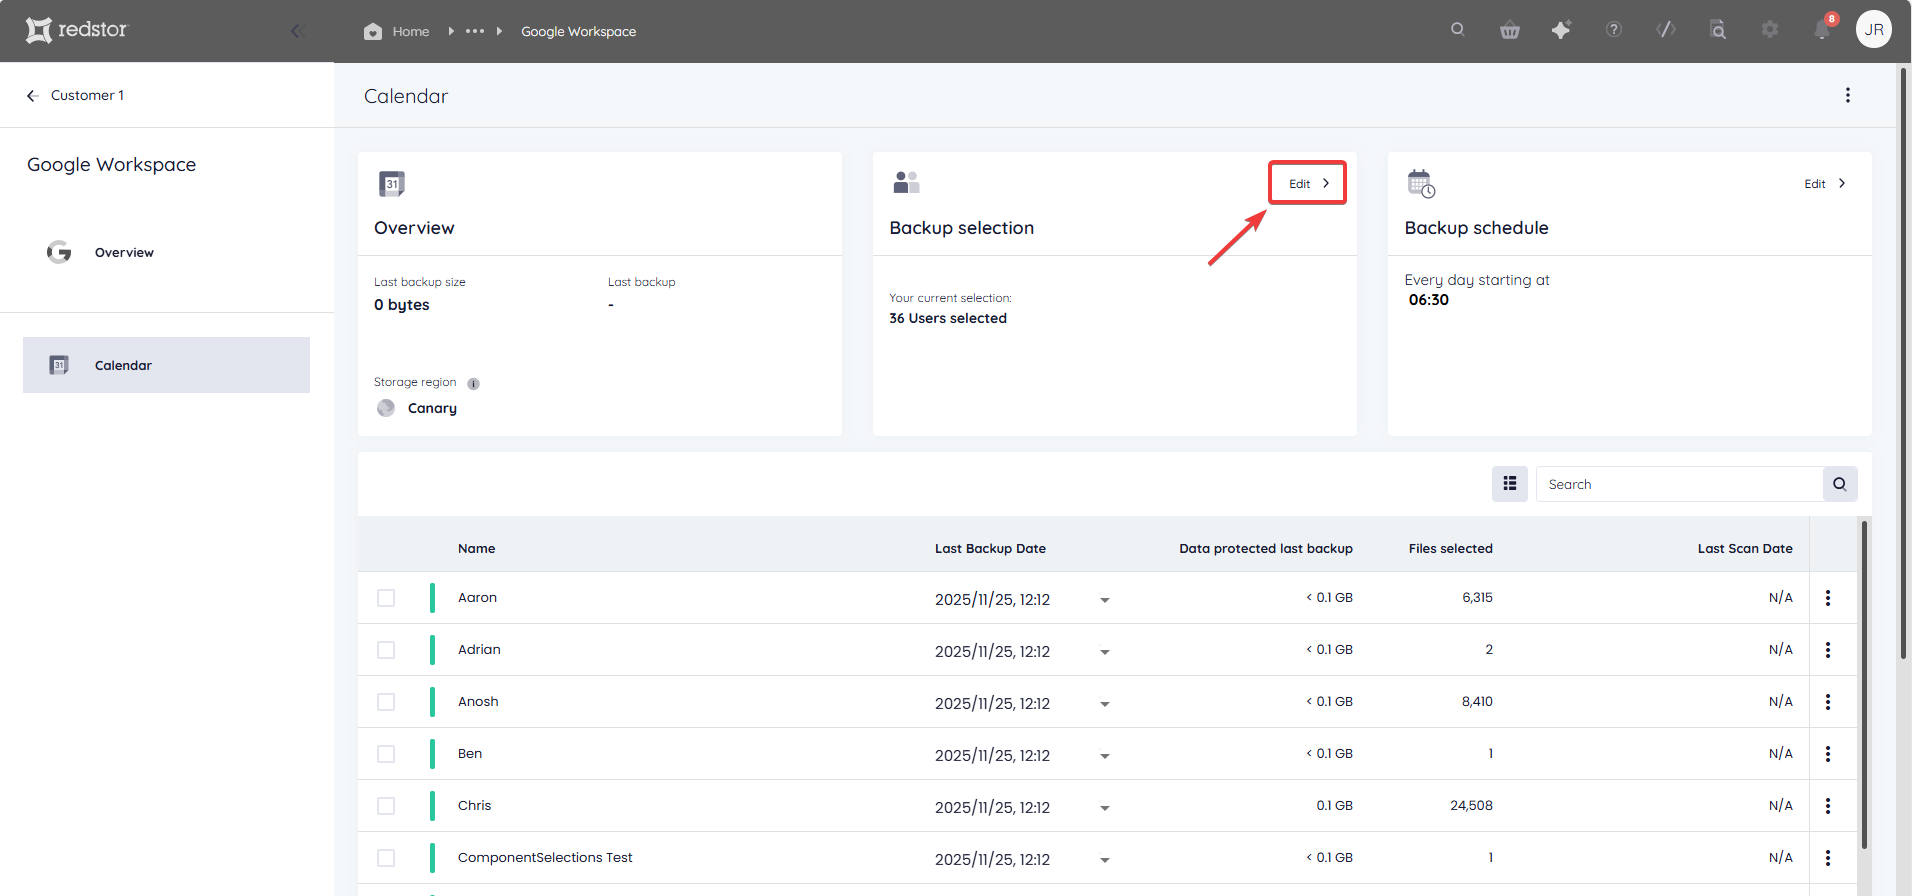This screenshot has width=1912, height=896.
Task: Open the search icon in top bar
Action: (x=1458, y=29)
